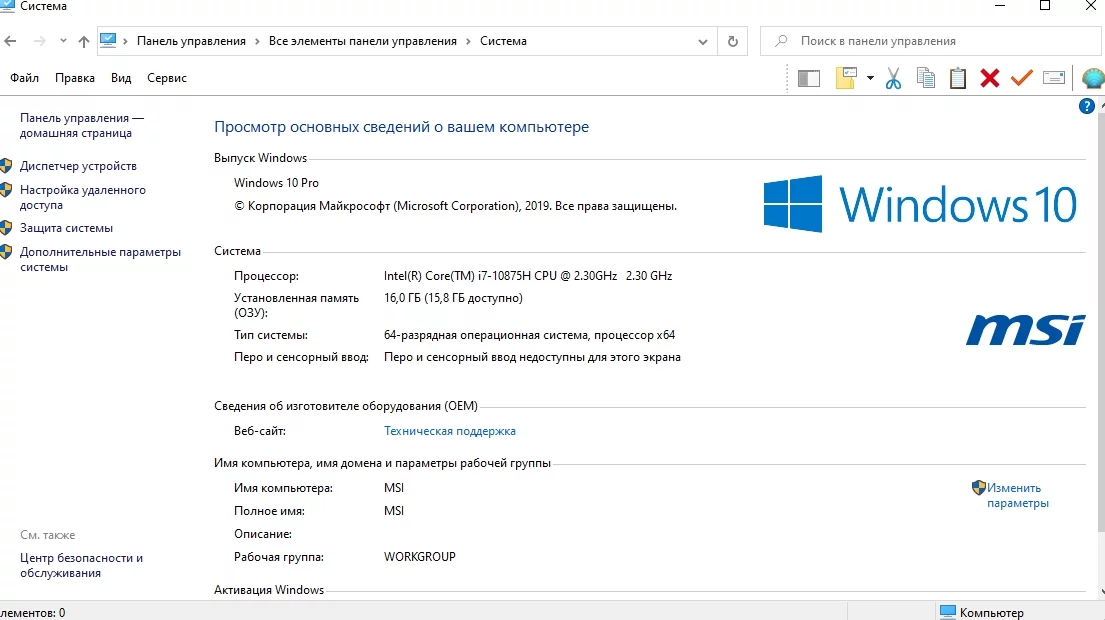Open Classic Shell settings shell icon

click(1093, 78)
